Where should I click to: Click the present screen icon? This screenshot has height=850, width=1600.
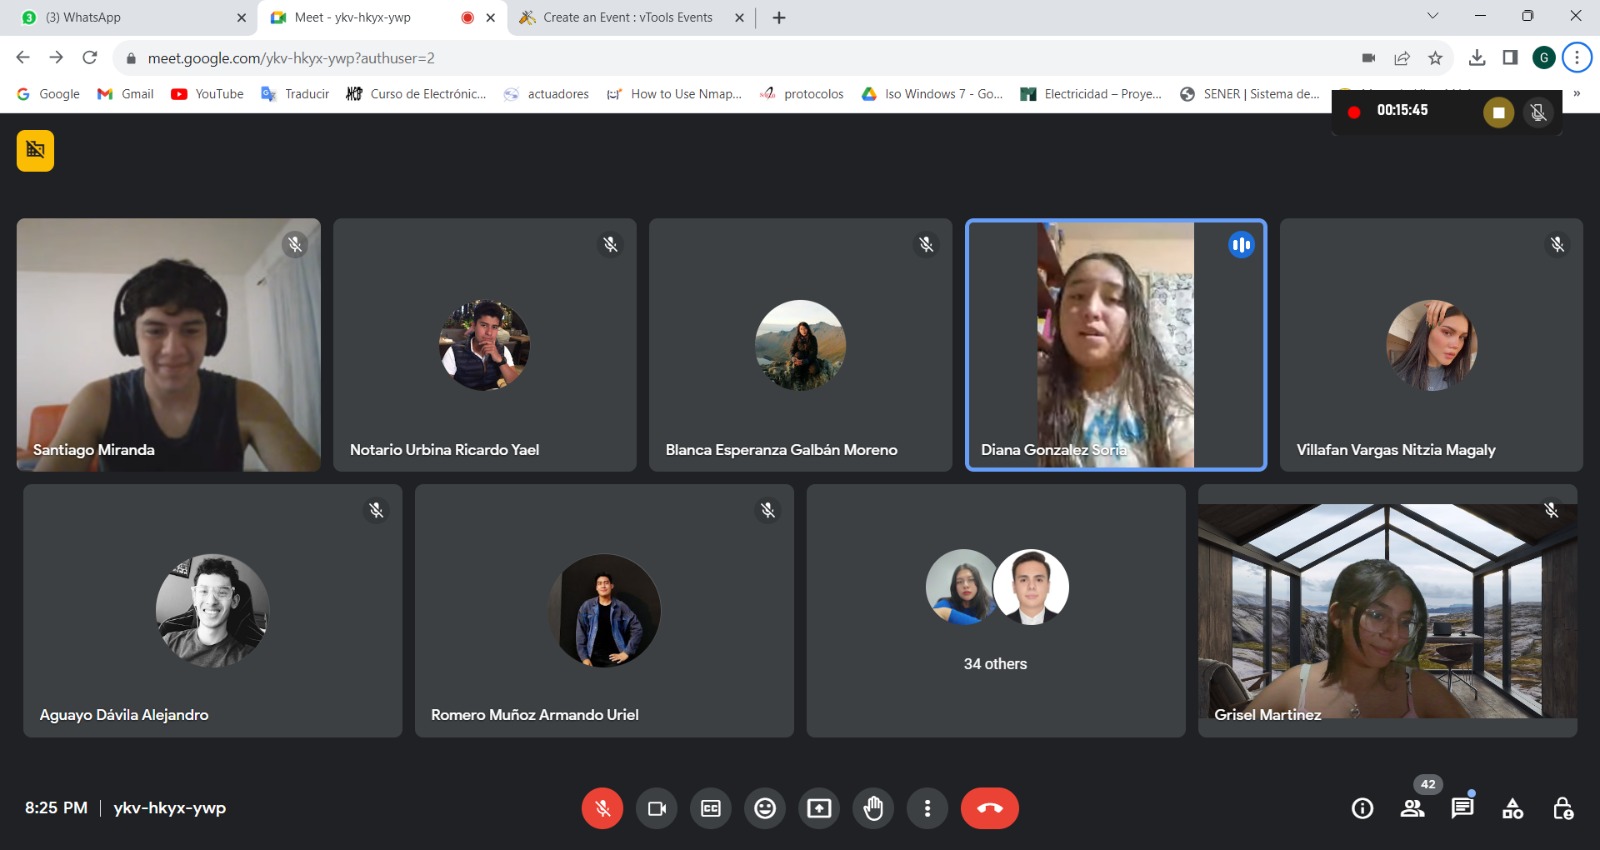pyautogui.click(x=819, y=808)
